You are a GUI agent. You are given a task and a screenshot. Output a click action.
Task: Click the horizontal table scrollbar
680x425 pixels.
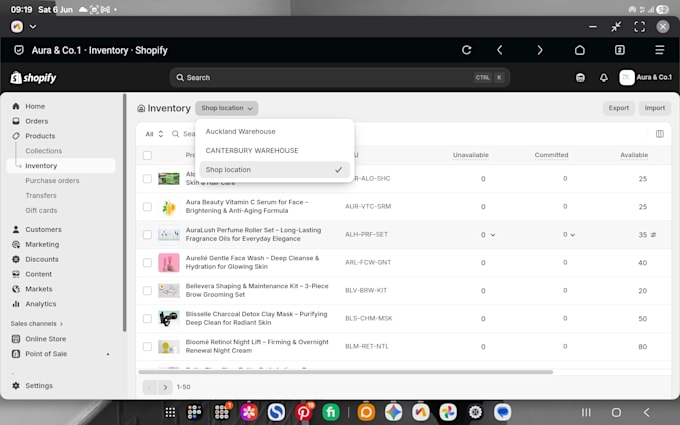point(345,372)
